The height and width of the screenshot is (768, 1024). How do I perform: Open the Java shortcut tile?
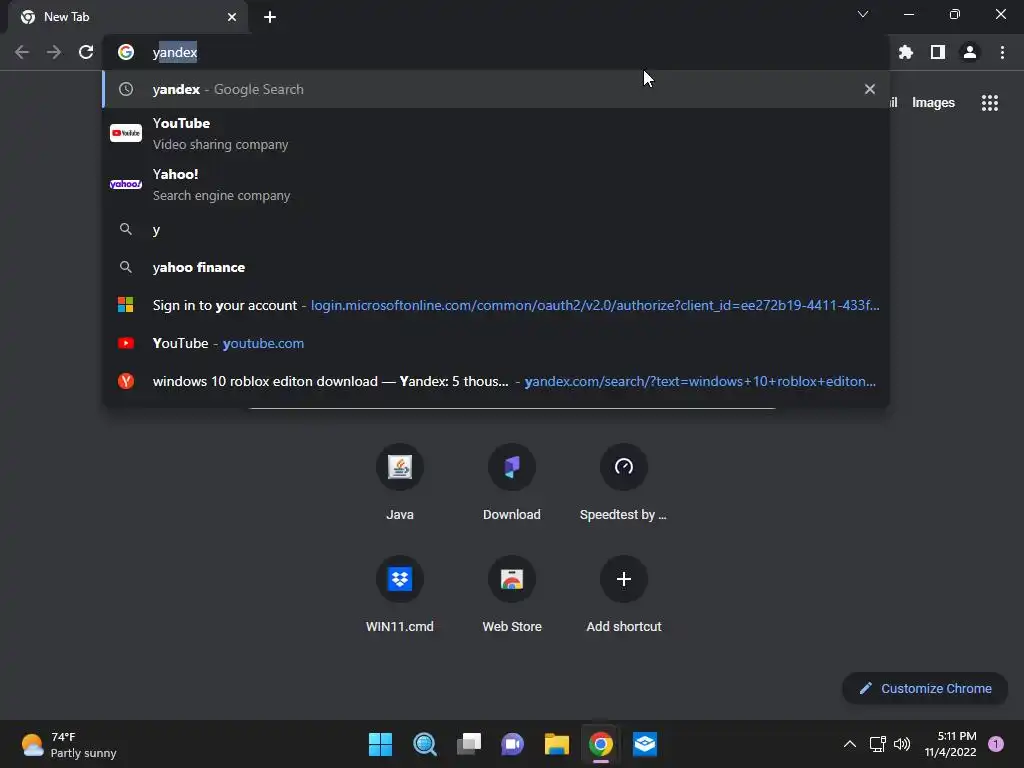400,482
